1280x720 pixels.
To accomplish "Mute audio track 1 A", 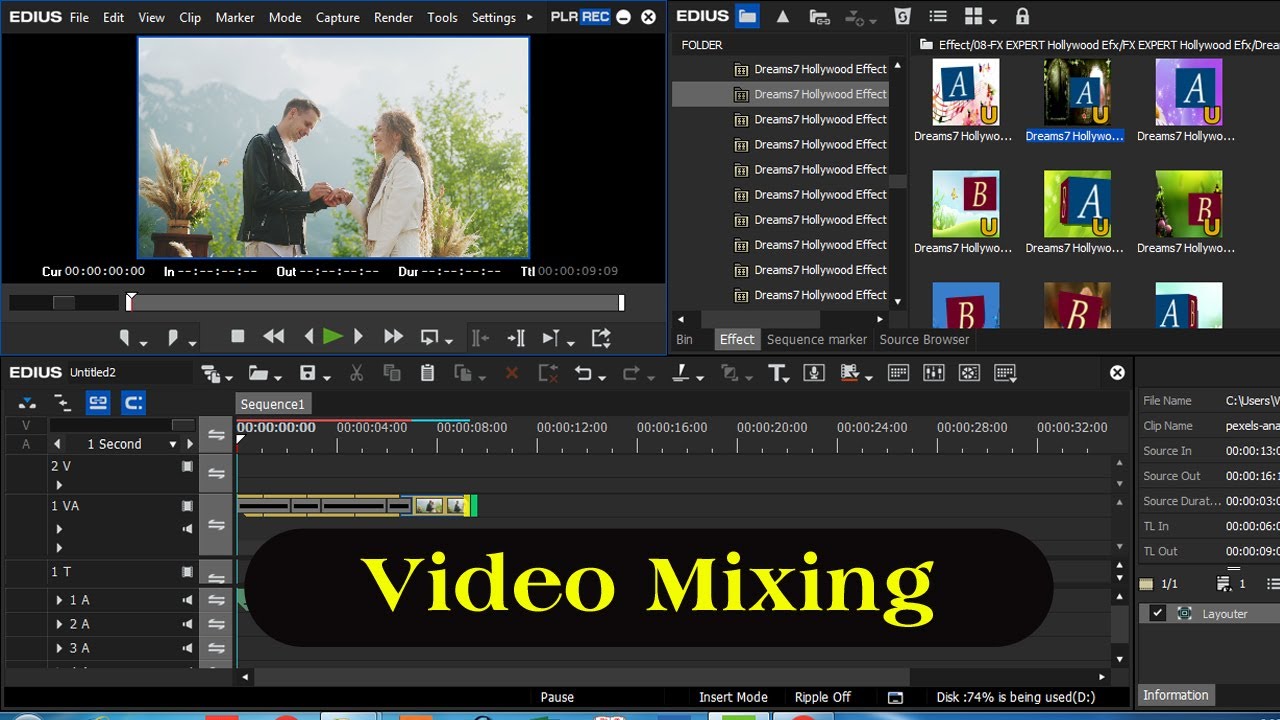I will (187, 600).
